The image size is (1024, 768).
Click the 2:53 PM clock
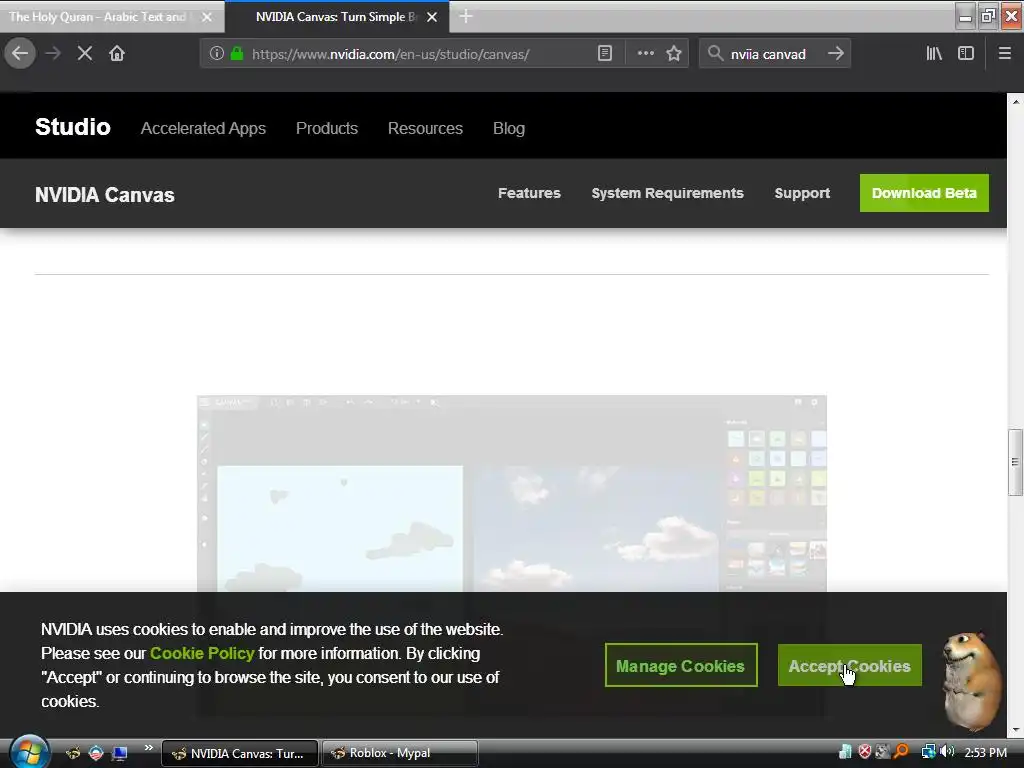[x=985, y=752]
